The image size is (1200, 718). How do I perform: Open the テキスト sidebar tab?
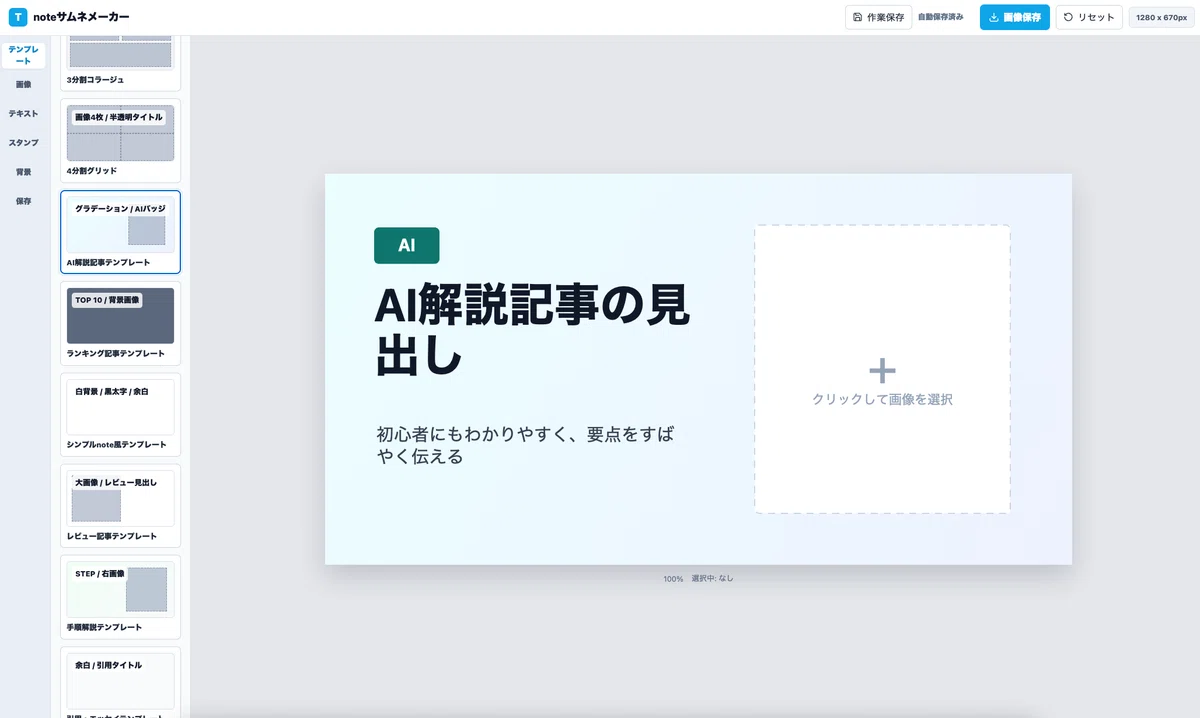[x=25, y=114]
